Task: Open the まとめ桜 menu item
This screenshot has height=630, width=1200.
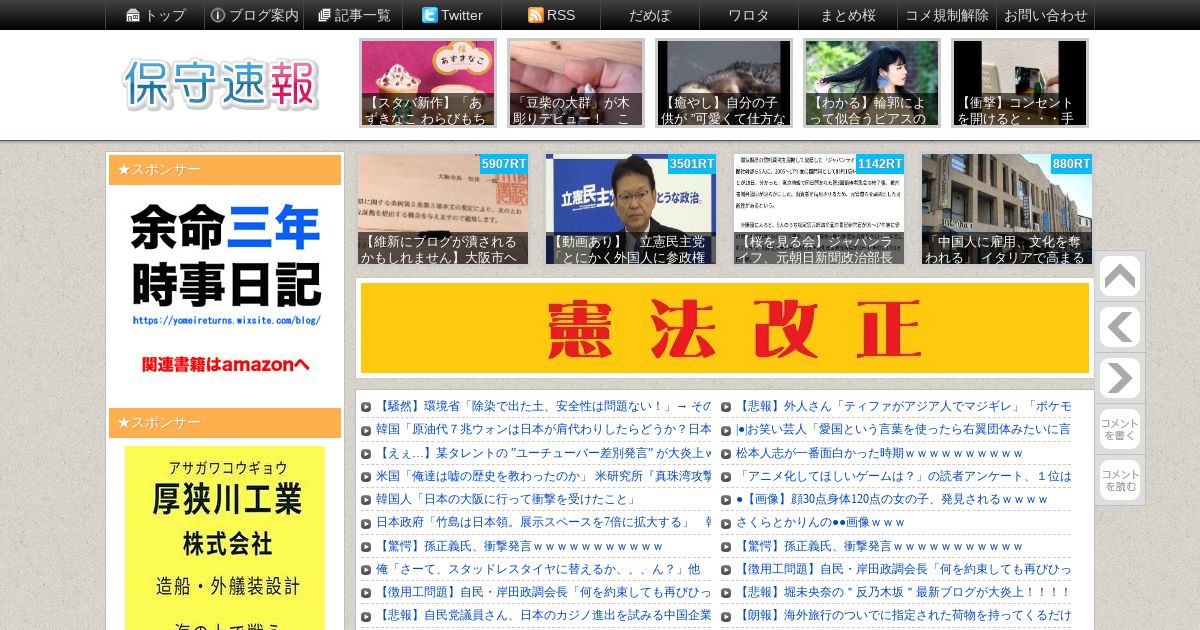Action: coord(848,15)
